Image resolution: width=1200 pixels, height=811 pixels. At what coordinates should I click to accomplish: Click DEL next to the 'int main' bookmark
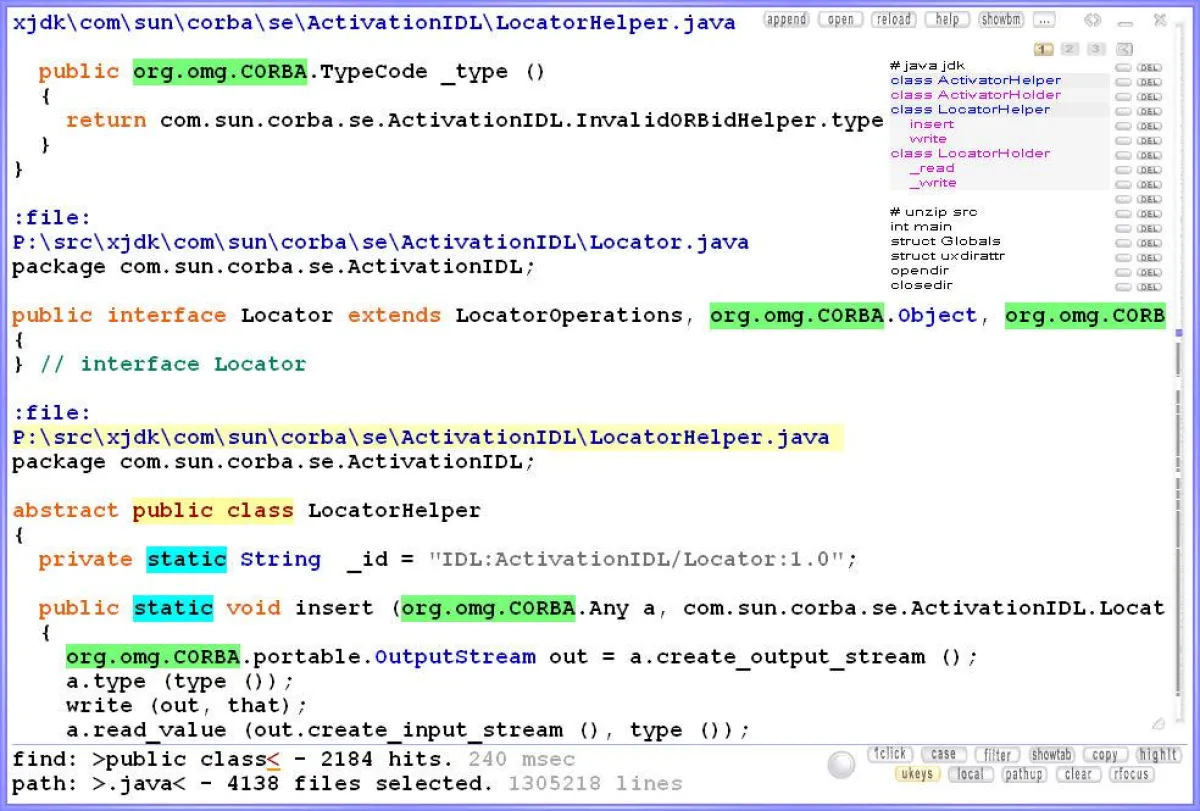point(1149,228)
